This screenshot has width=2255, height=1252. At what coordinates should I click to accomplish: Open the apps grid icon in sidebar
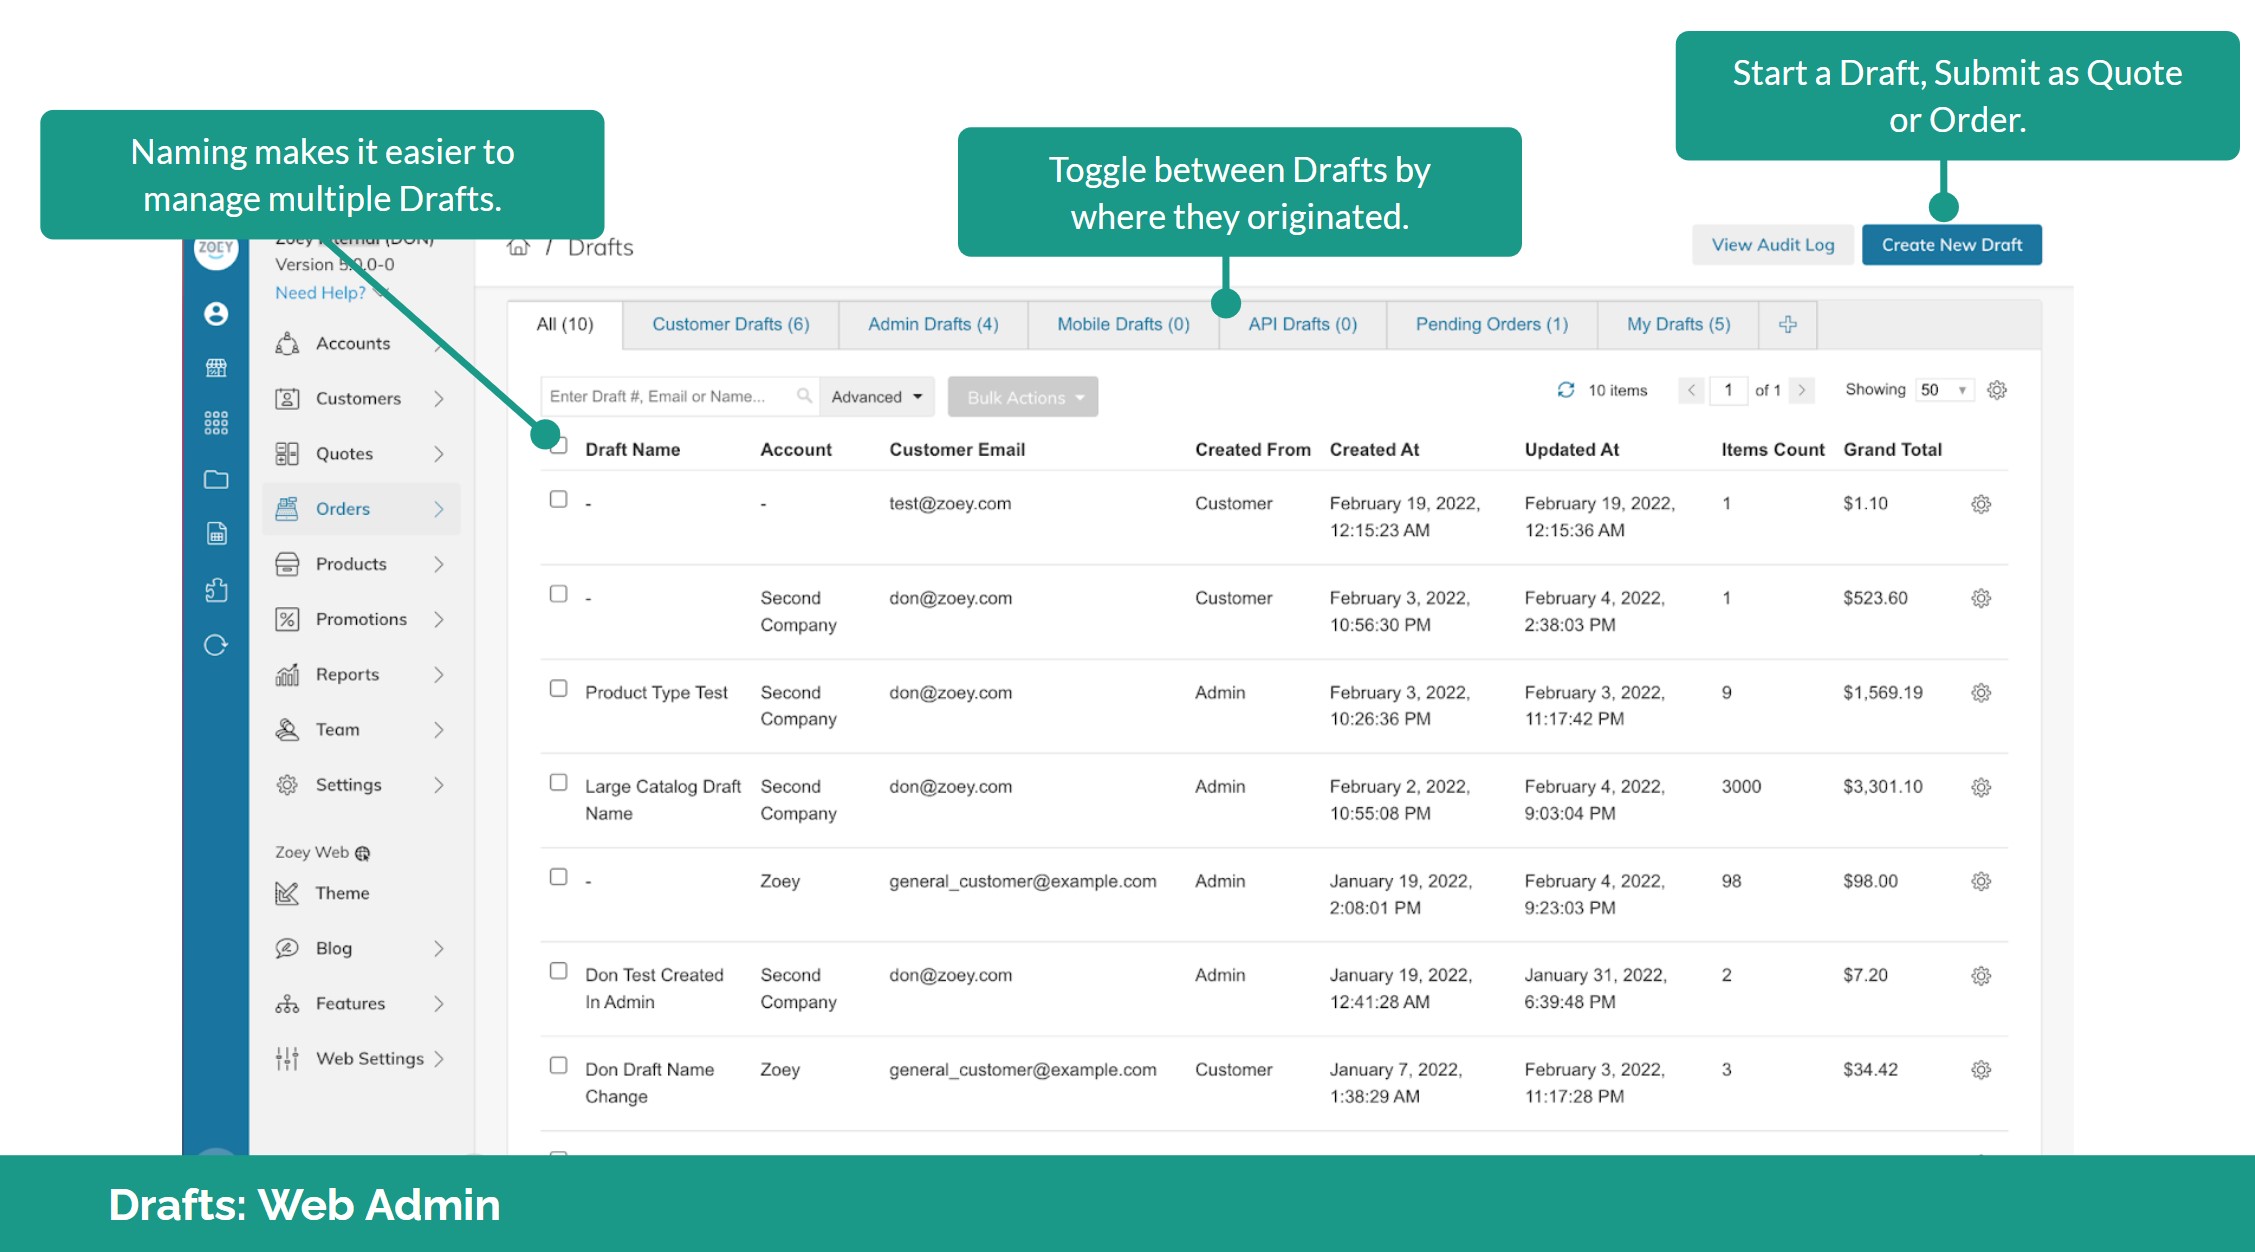(216, 423)
